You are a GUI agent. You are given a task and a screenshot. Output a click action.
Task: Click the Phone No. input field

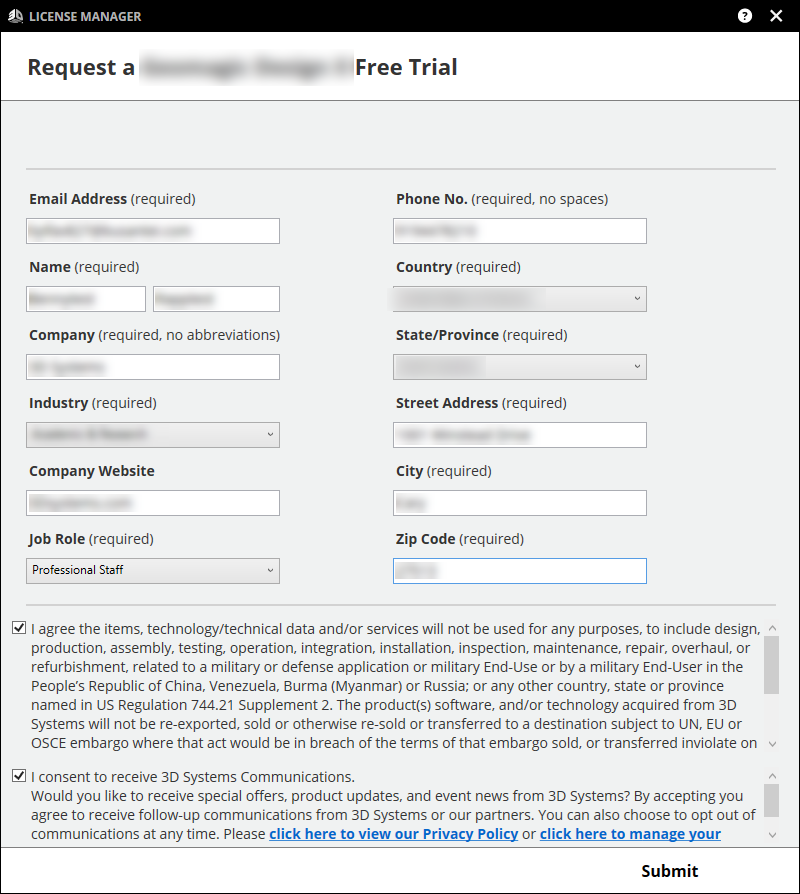point(520,231)
